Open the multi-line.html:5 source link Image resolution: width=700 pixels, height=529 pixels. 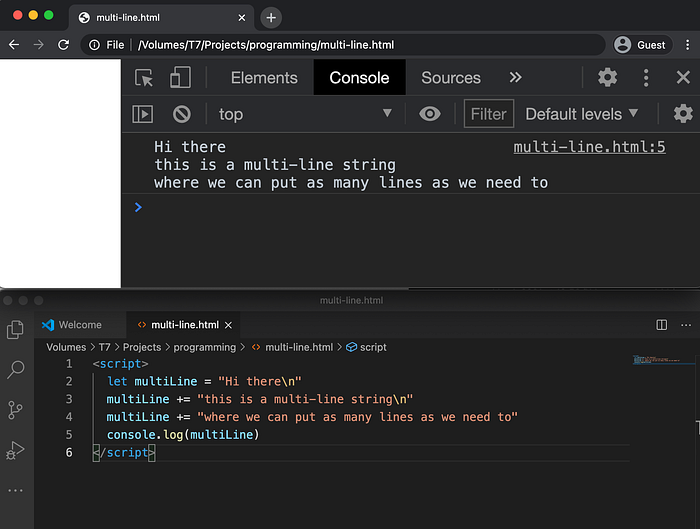tap(589, 147)
